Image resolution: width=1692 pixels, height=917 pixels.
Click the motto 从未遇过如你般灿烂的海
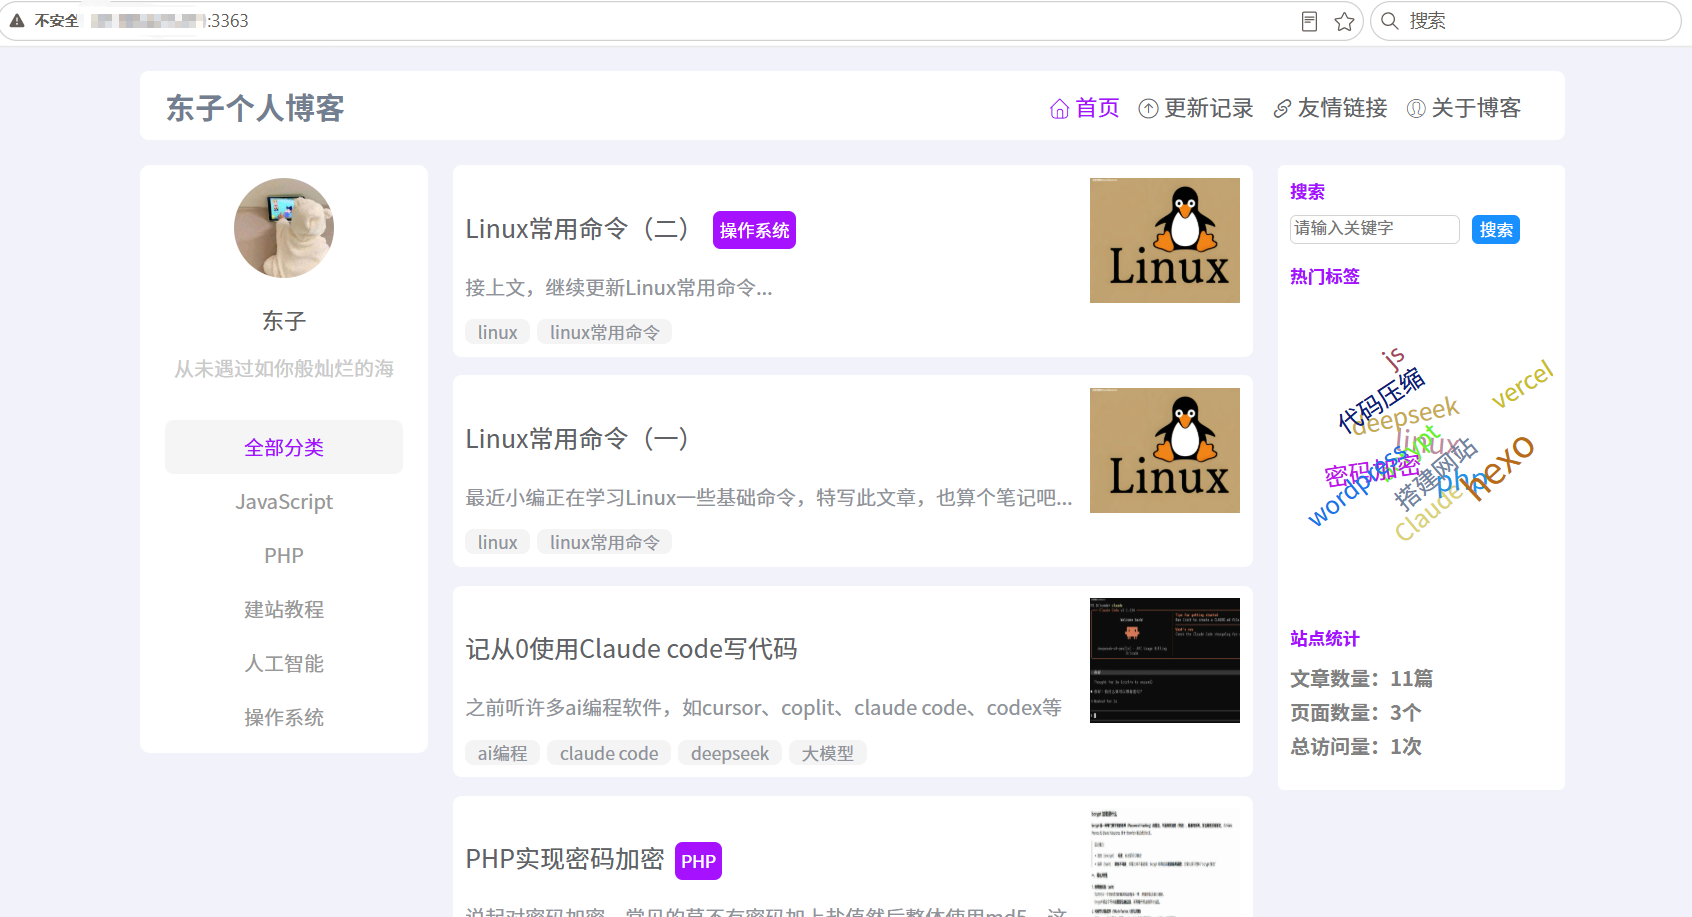[284, 369]
